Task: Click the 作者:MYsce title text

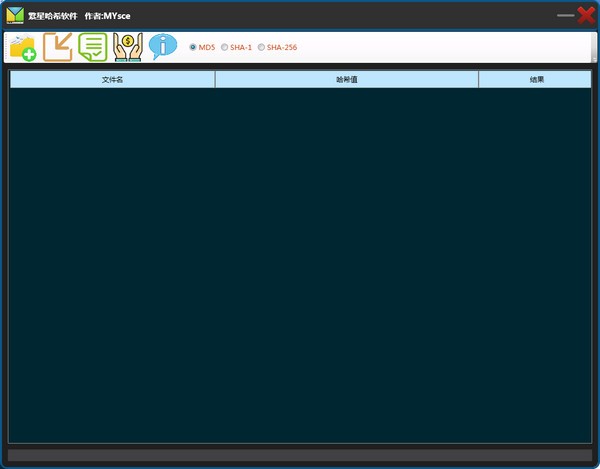Action: [108, 16]
